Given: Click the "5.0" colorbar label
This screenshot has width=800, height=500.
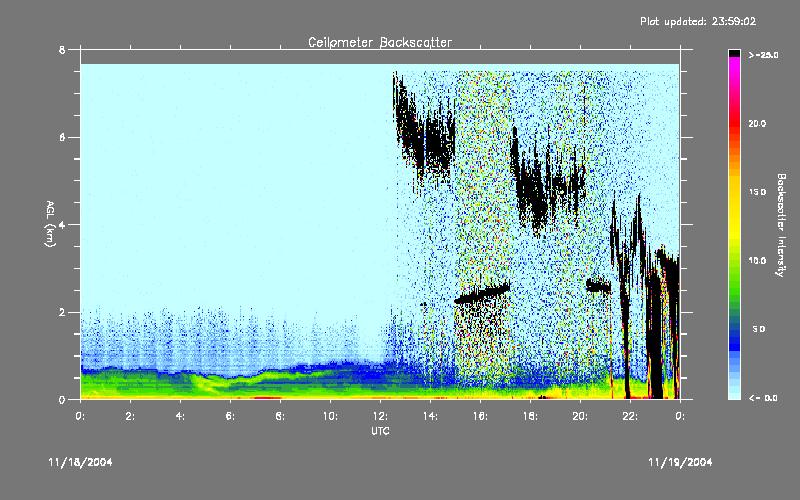Looking at the screenshot, I should pyautogui.click(x=759, y=329).
